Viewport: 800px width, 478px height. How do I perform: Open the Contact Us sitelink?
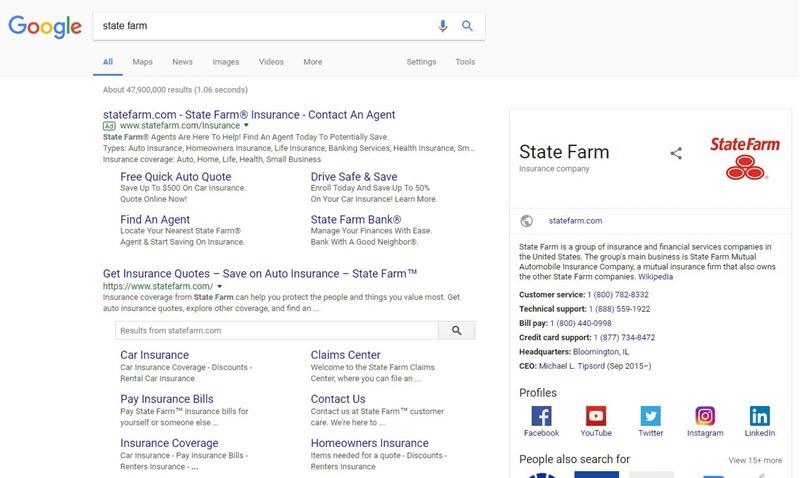point(338,399)
